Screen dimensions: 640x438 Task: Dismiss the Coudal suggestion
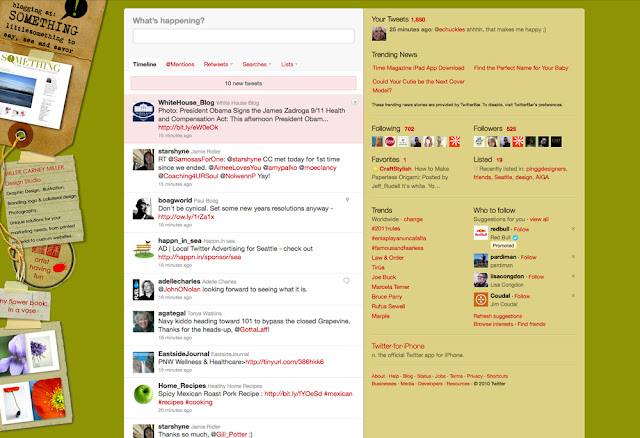point(573,296)
